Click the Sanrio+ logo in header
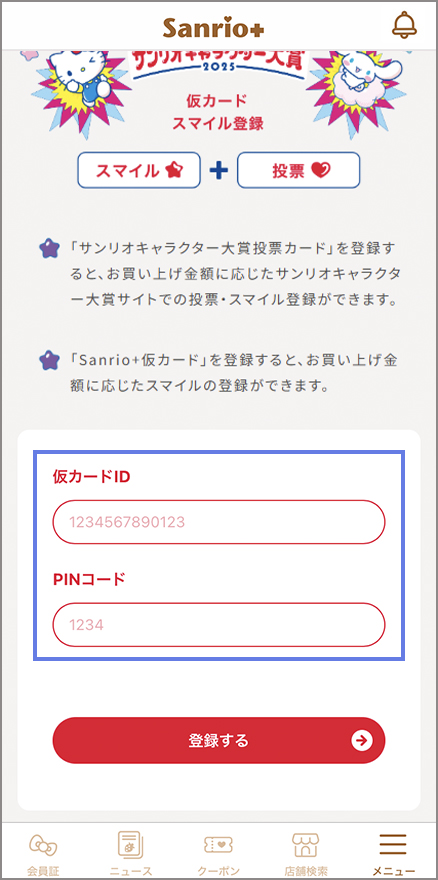This screenshot has height=880, width=438. (213, 27)
